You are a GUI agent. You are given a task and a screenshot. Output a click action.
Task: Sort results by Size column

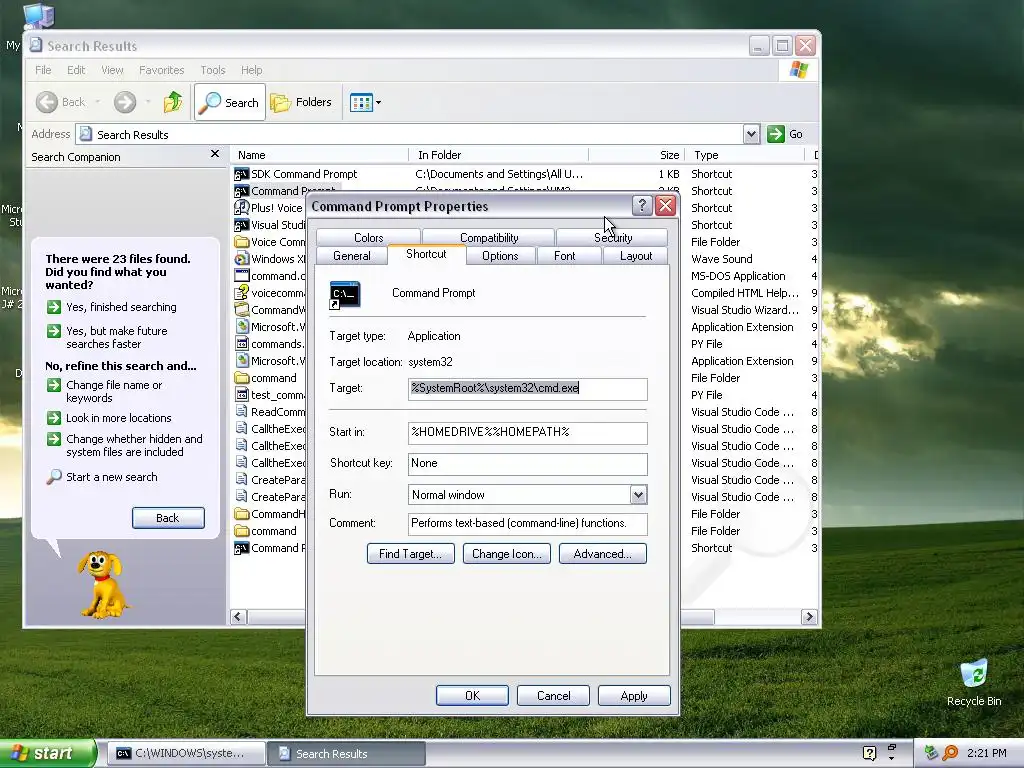[637, 155]
